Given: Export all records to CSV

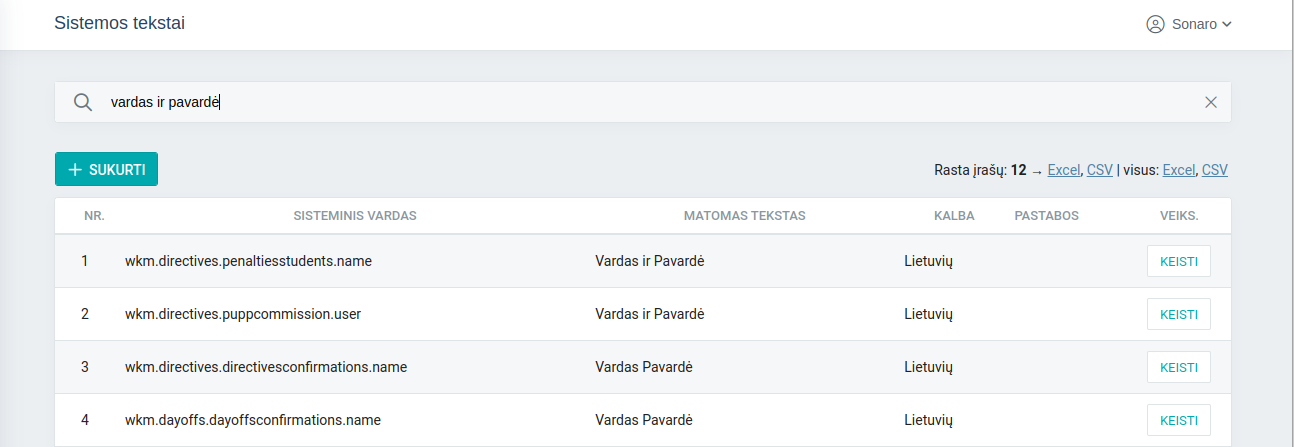Looking at the screenshot, I should click(1214, 170).
